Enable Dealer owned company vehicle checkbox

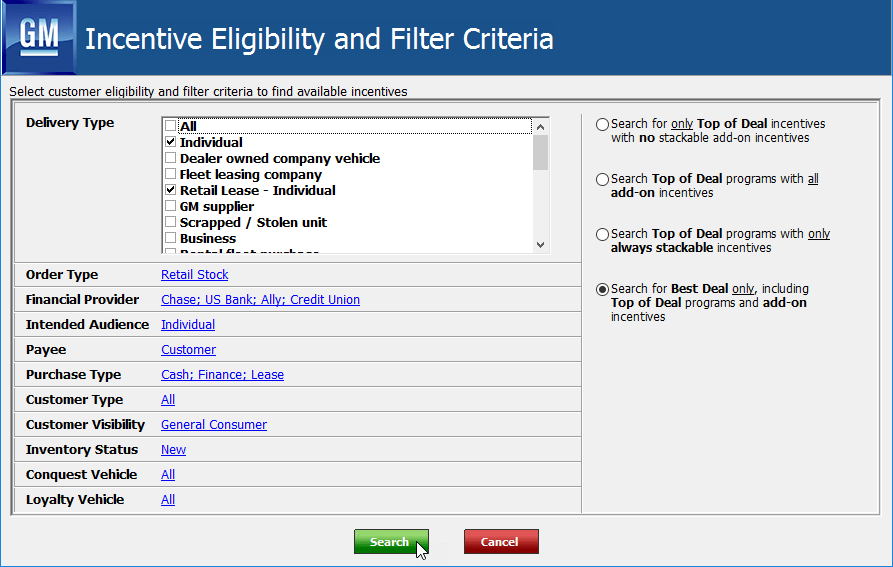point(170,158)
